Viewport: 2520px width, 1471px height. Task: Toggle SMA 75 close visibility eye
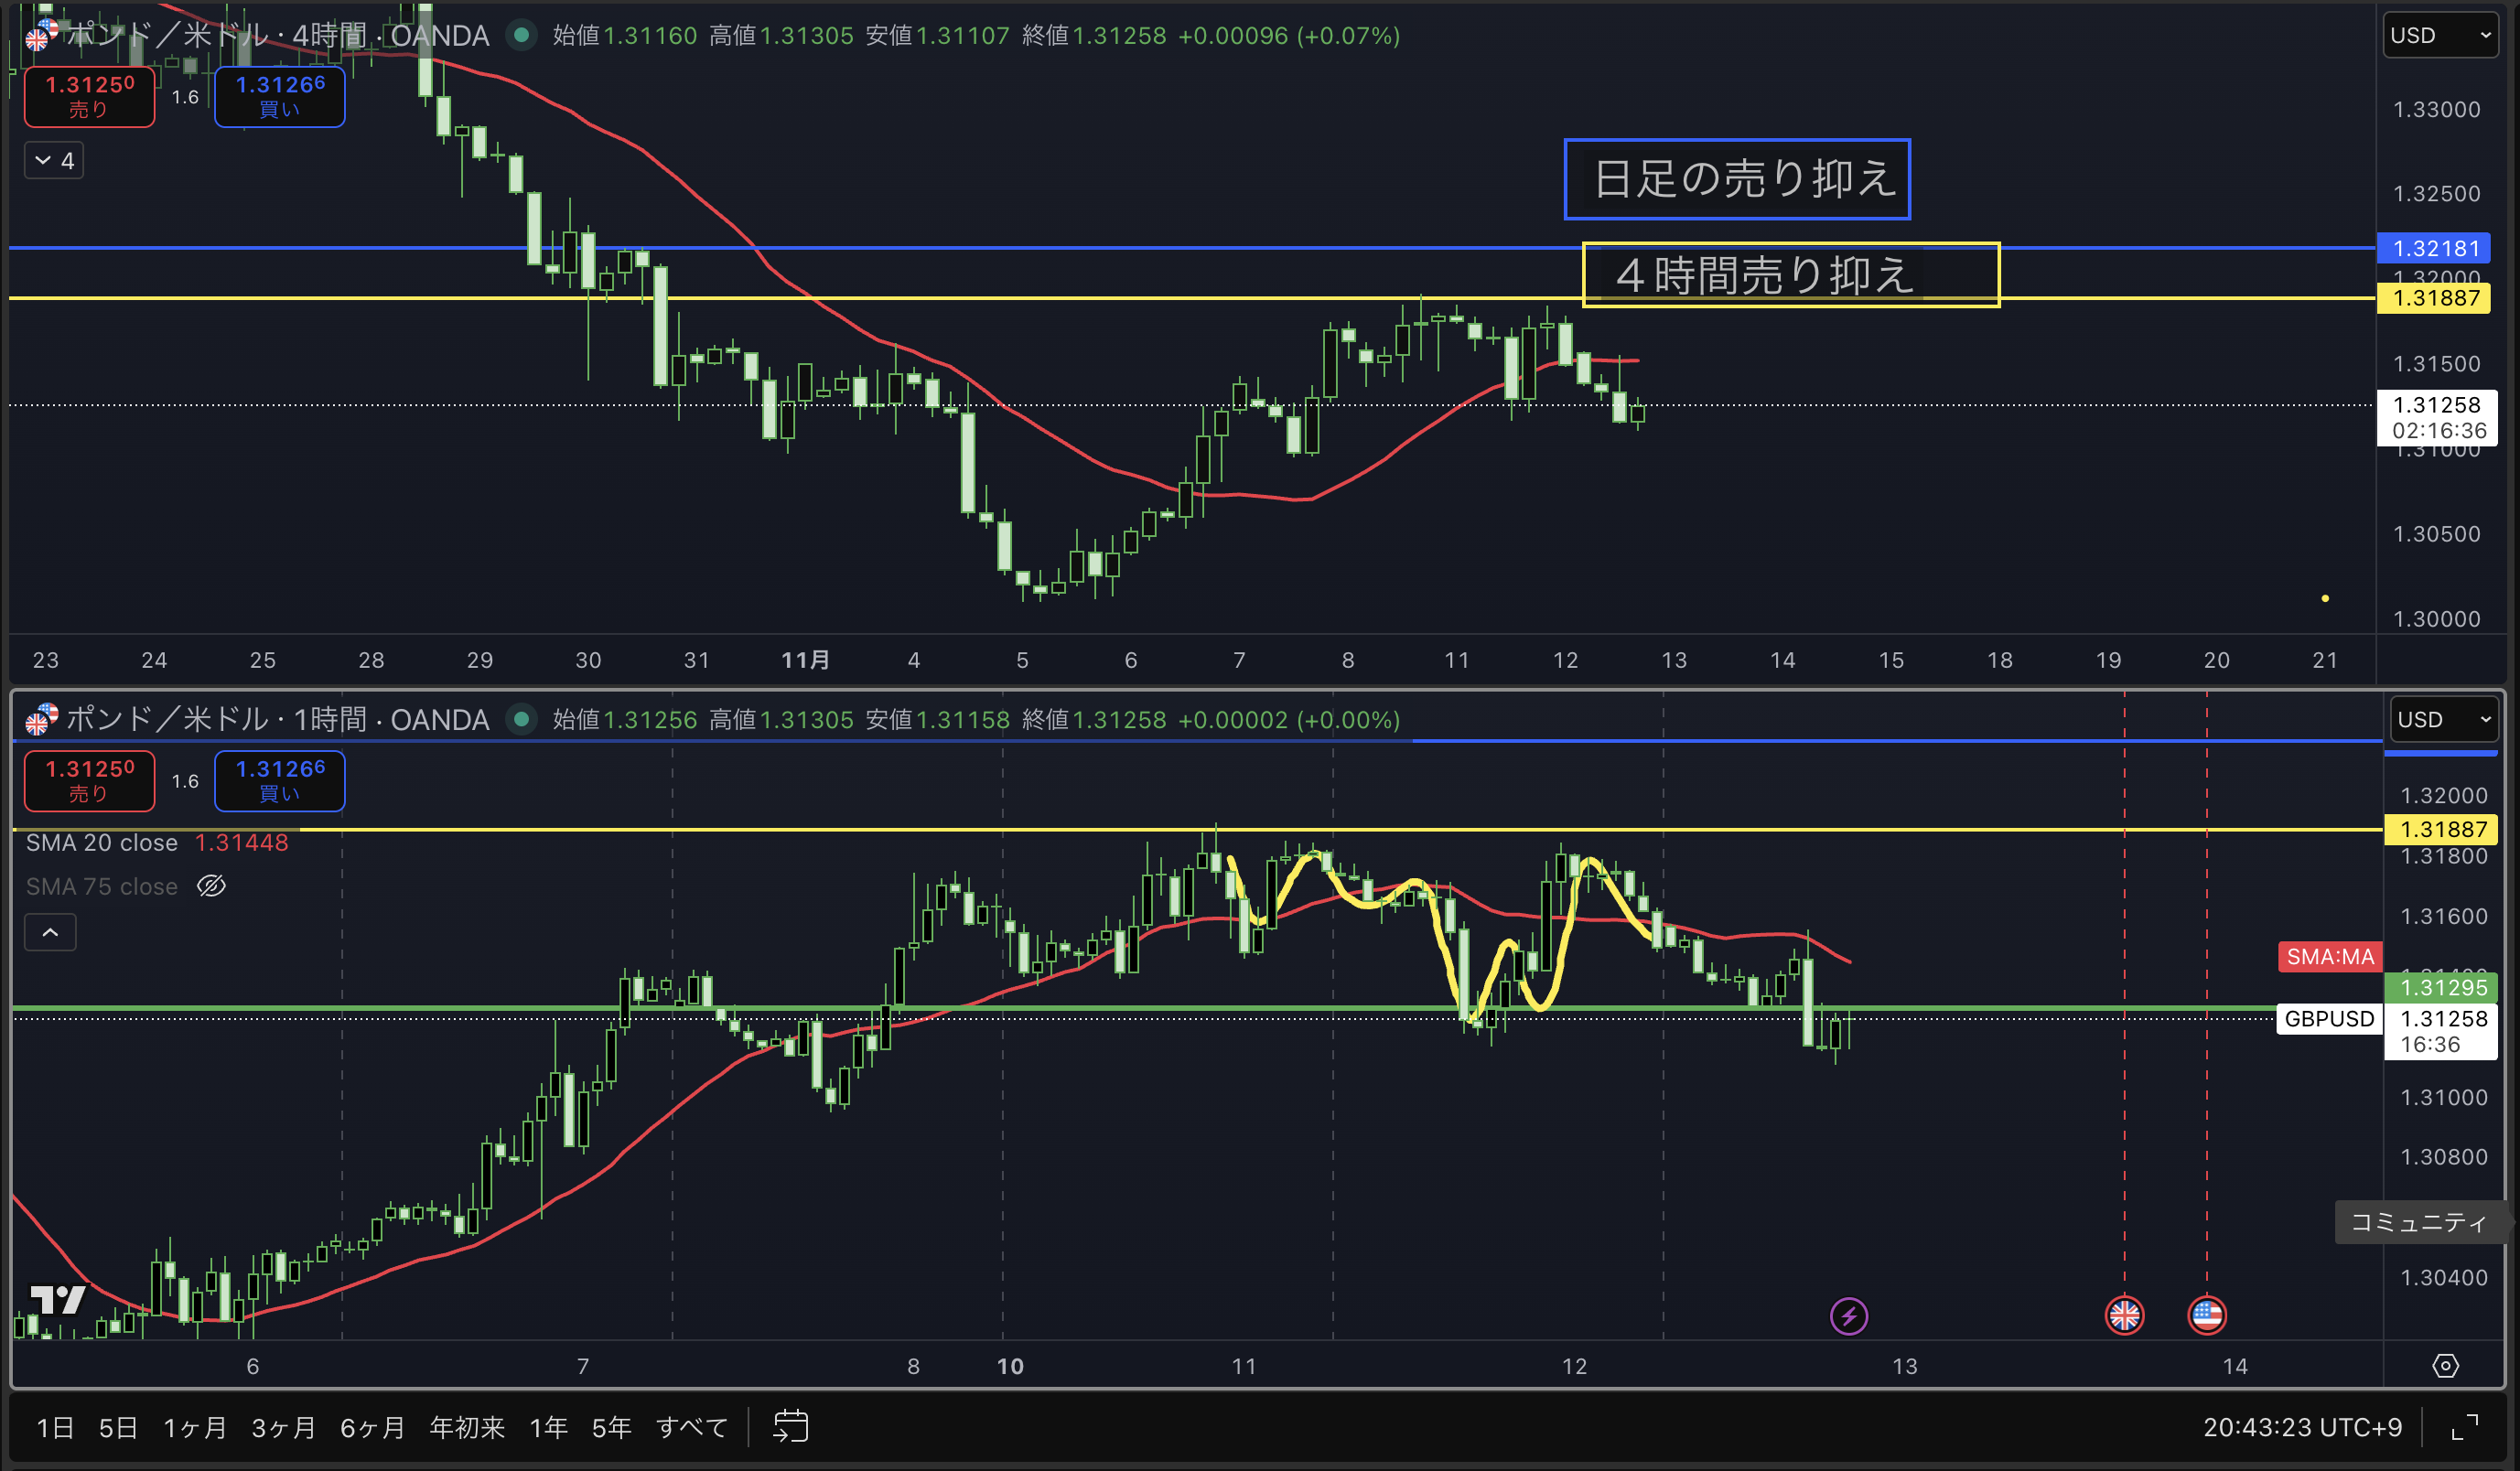click(211, 886)
